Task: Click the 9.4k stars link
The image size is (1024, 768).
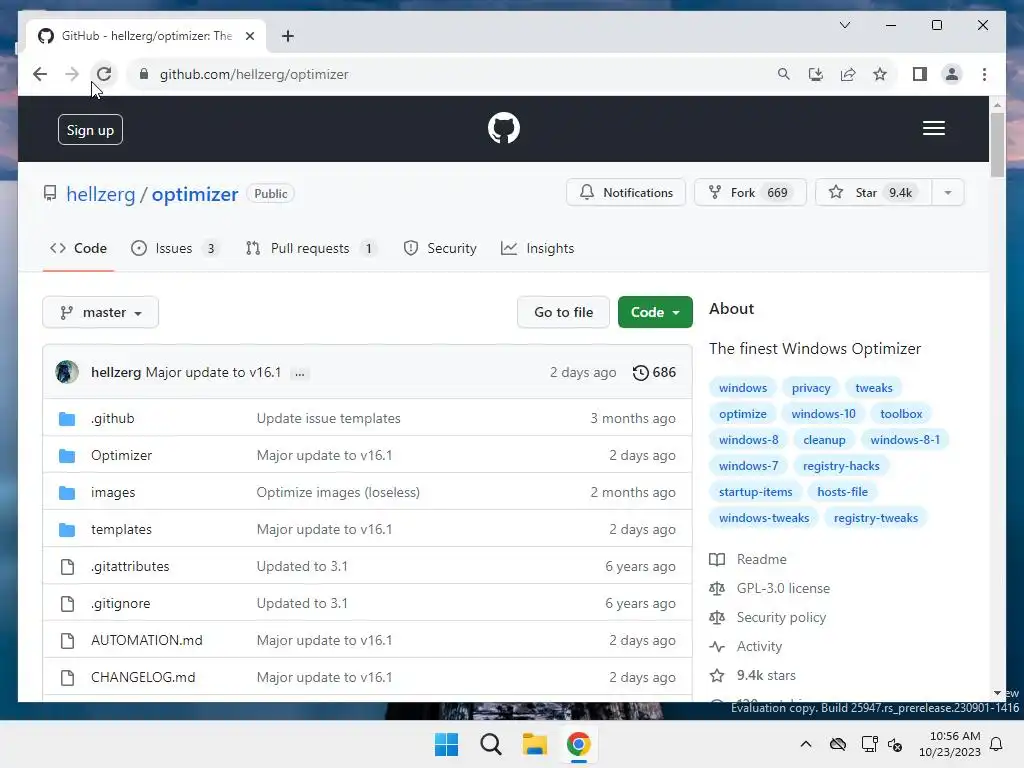Action: pyautogui.click(x=753, y=675)
